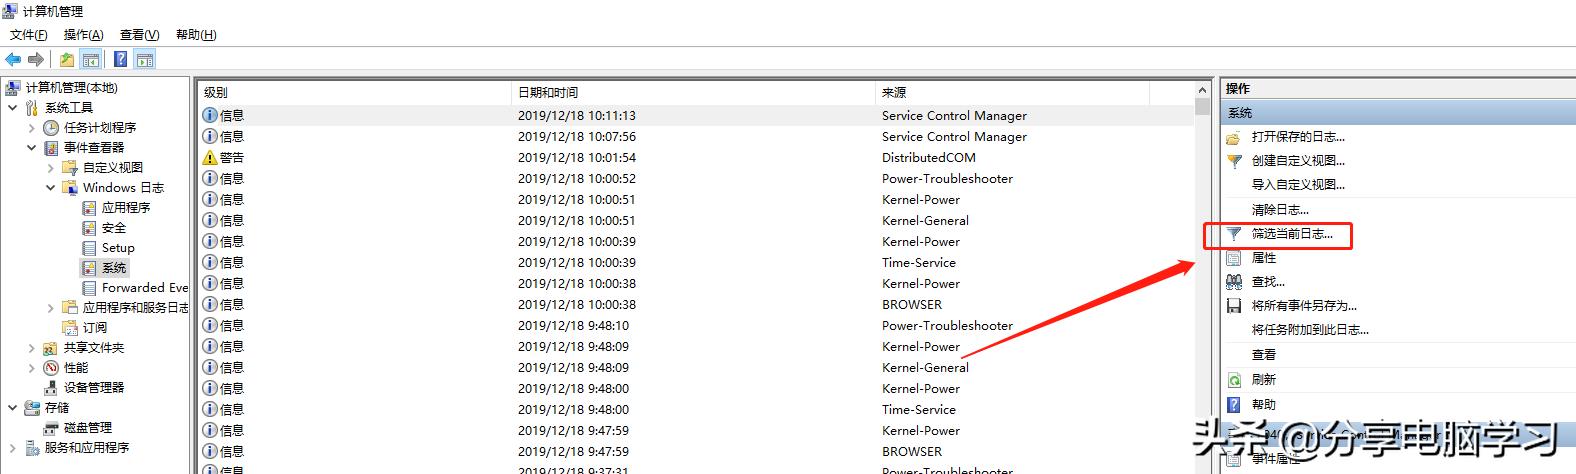Select the 订阅 tree item
This screenshot has height=474, width=1576.
click(x=95, y=328)
